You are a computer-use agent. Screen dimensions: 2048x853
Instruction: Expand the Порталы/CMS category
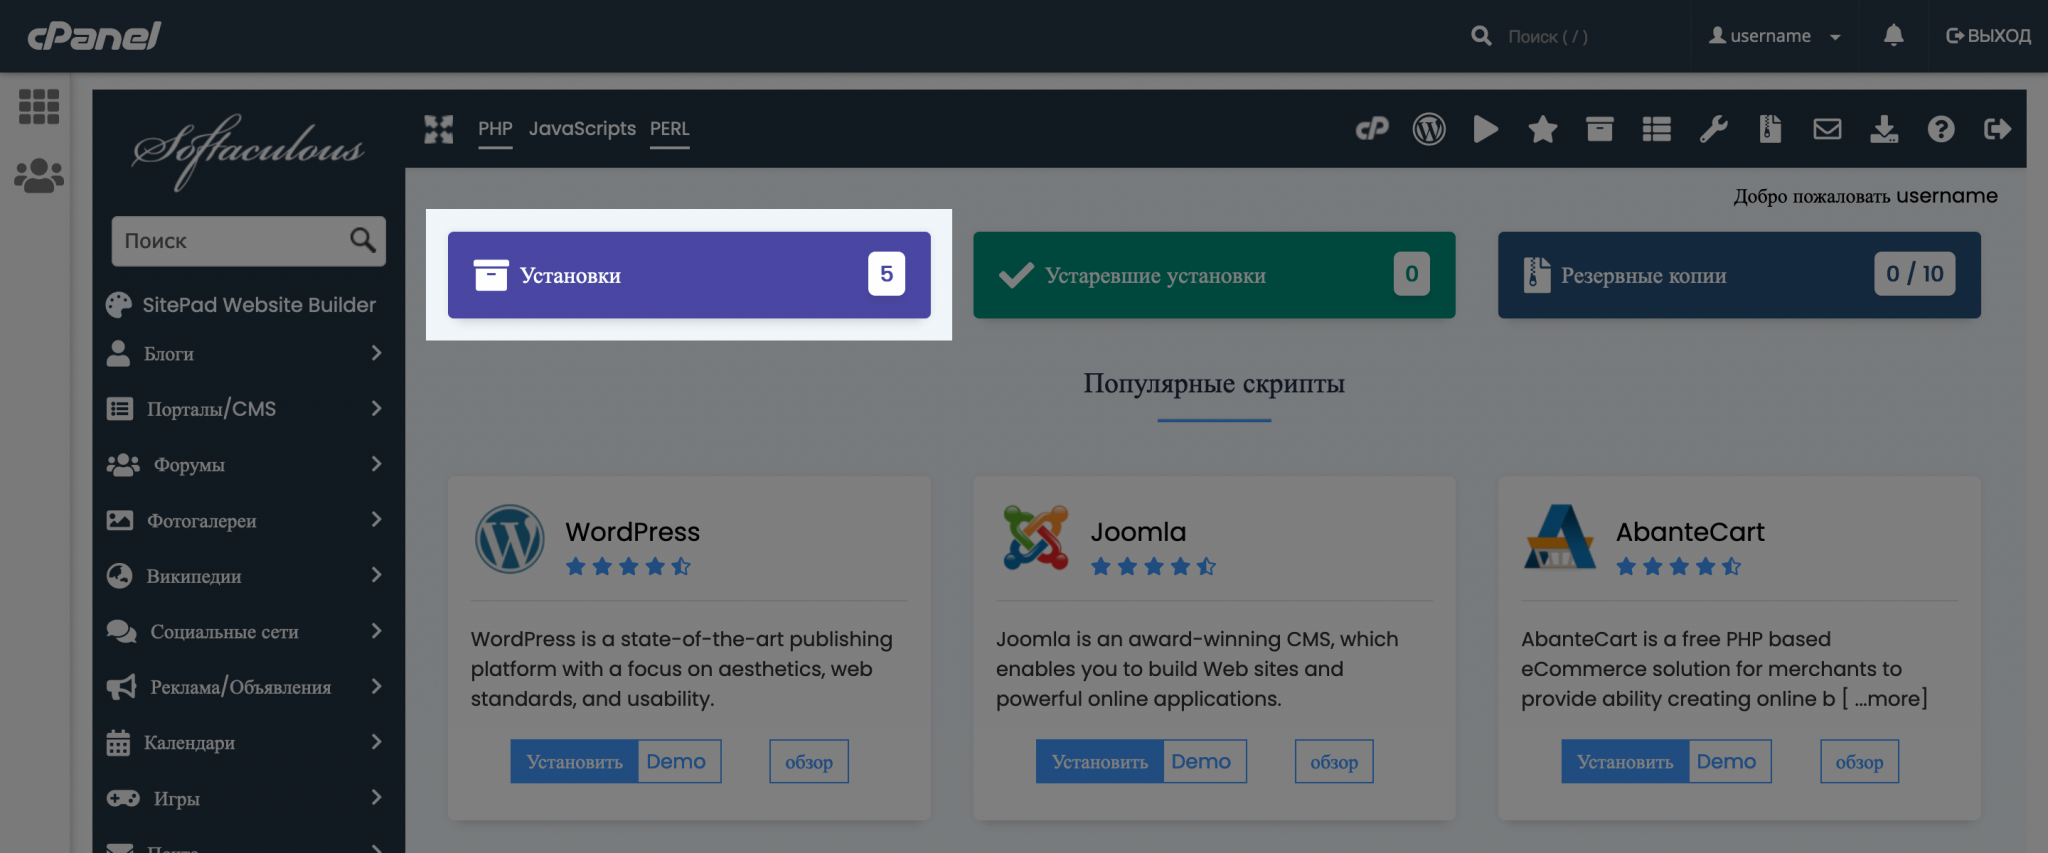tap(245, 408)
